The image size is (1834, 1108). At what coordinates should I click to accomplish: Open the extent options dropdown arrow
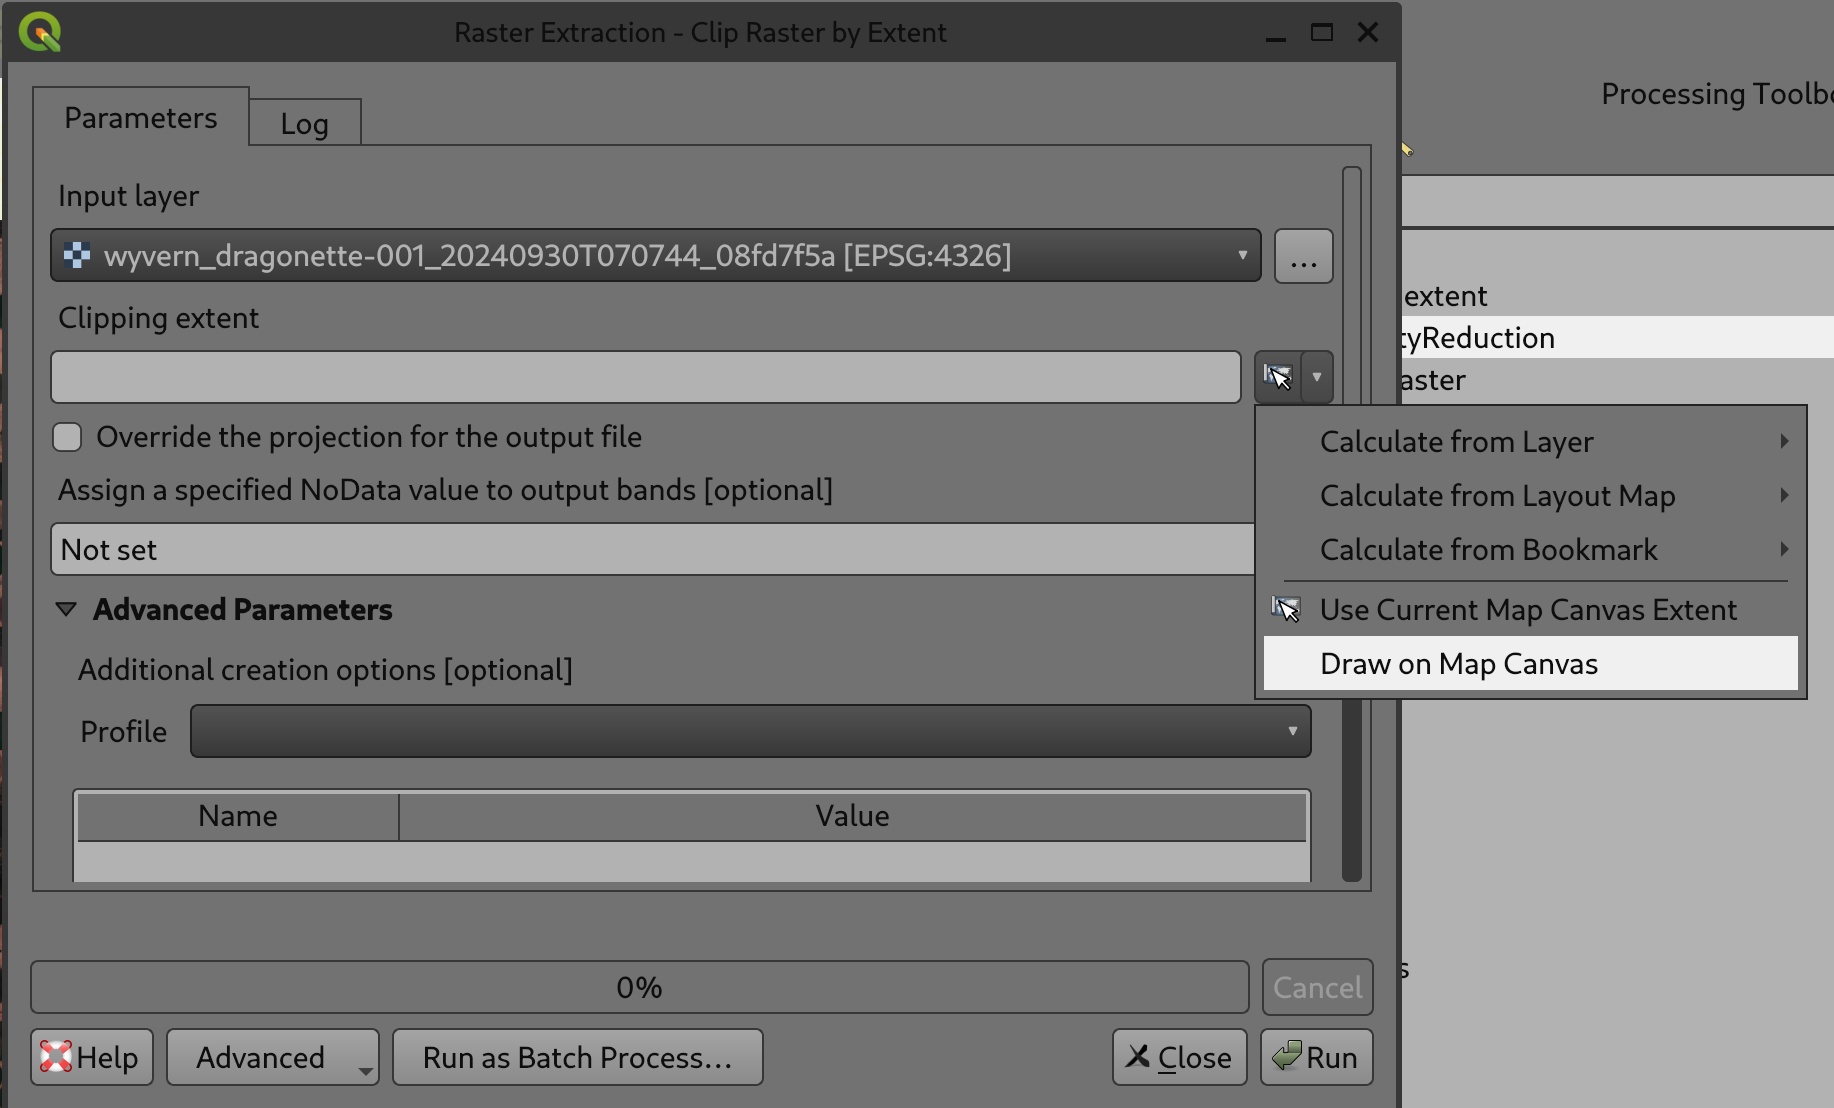[x=1317, y=377]
